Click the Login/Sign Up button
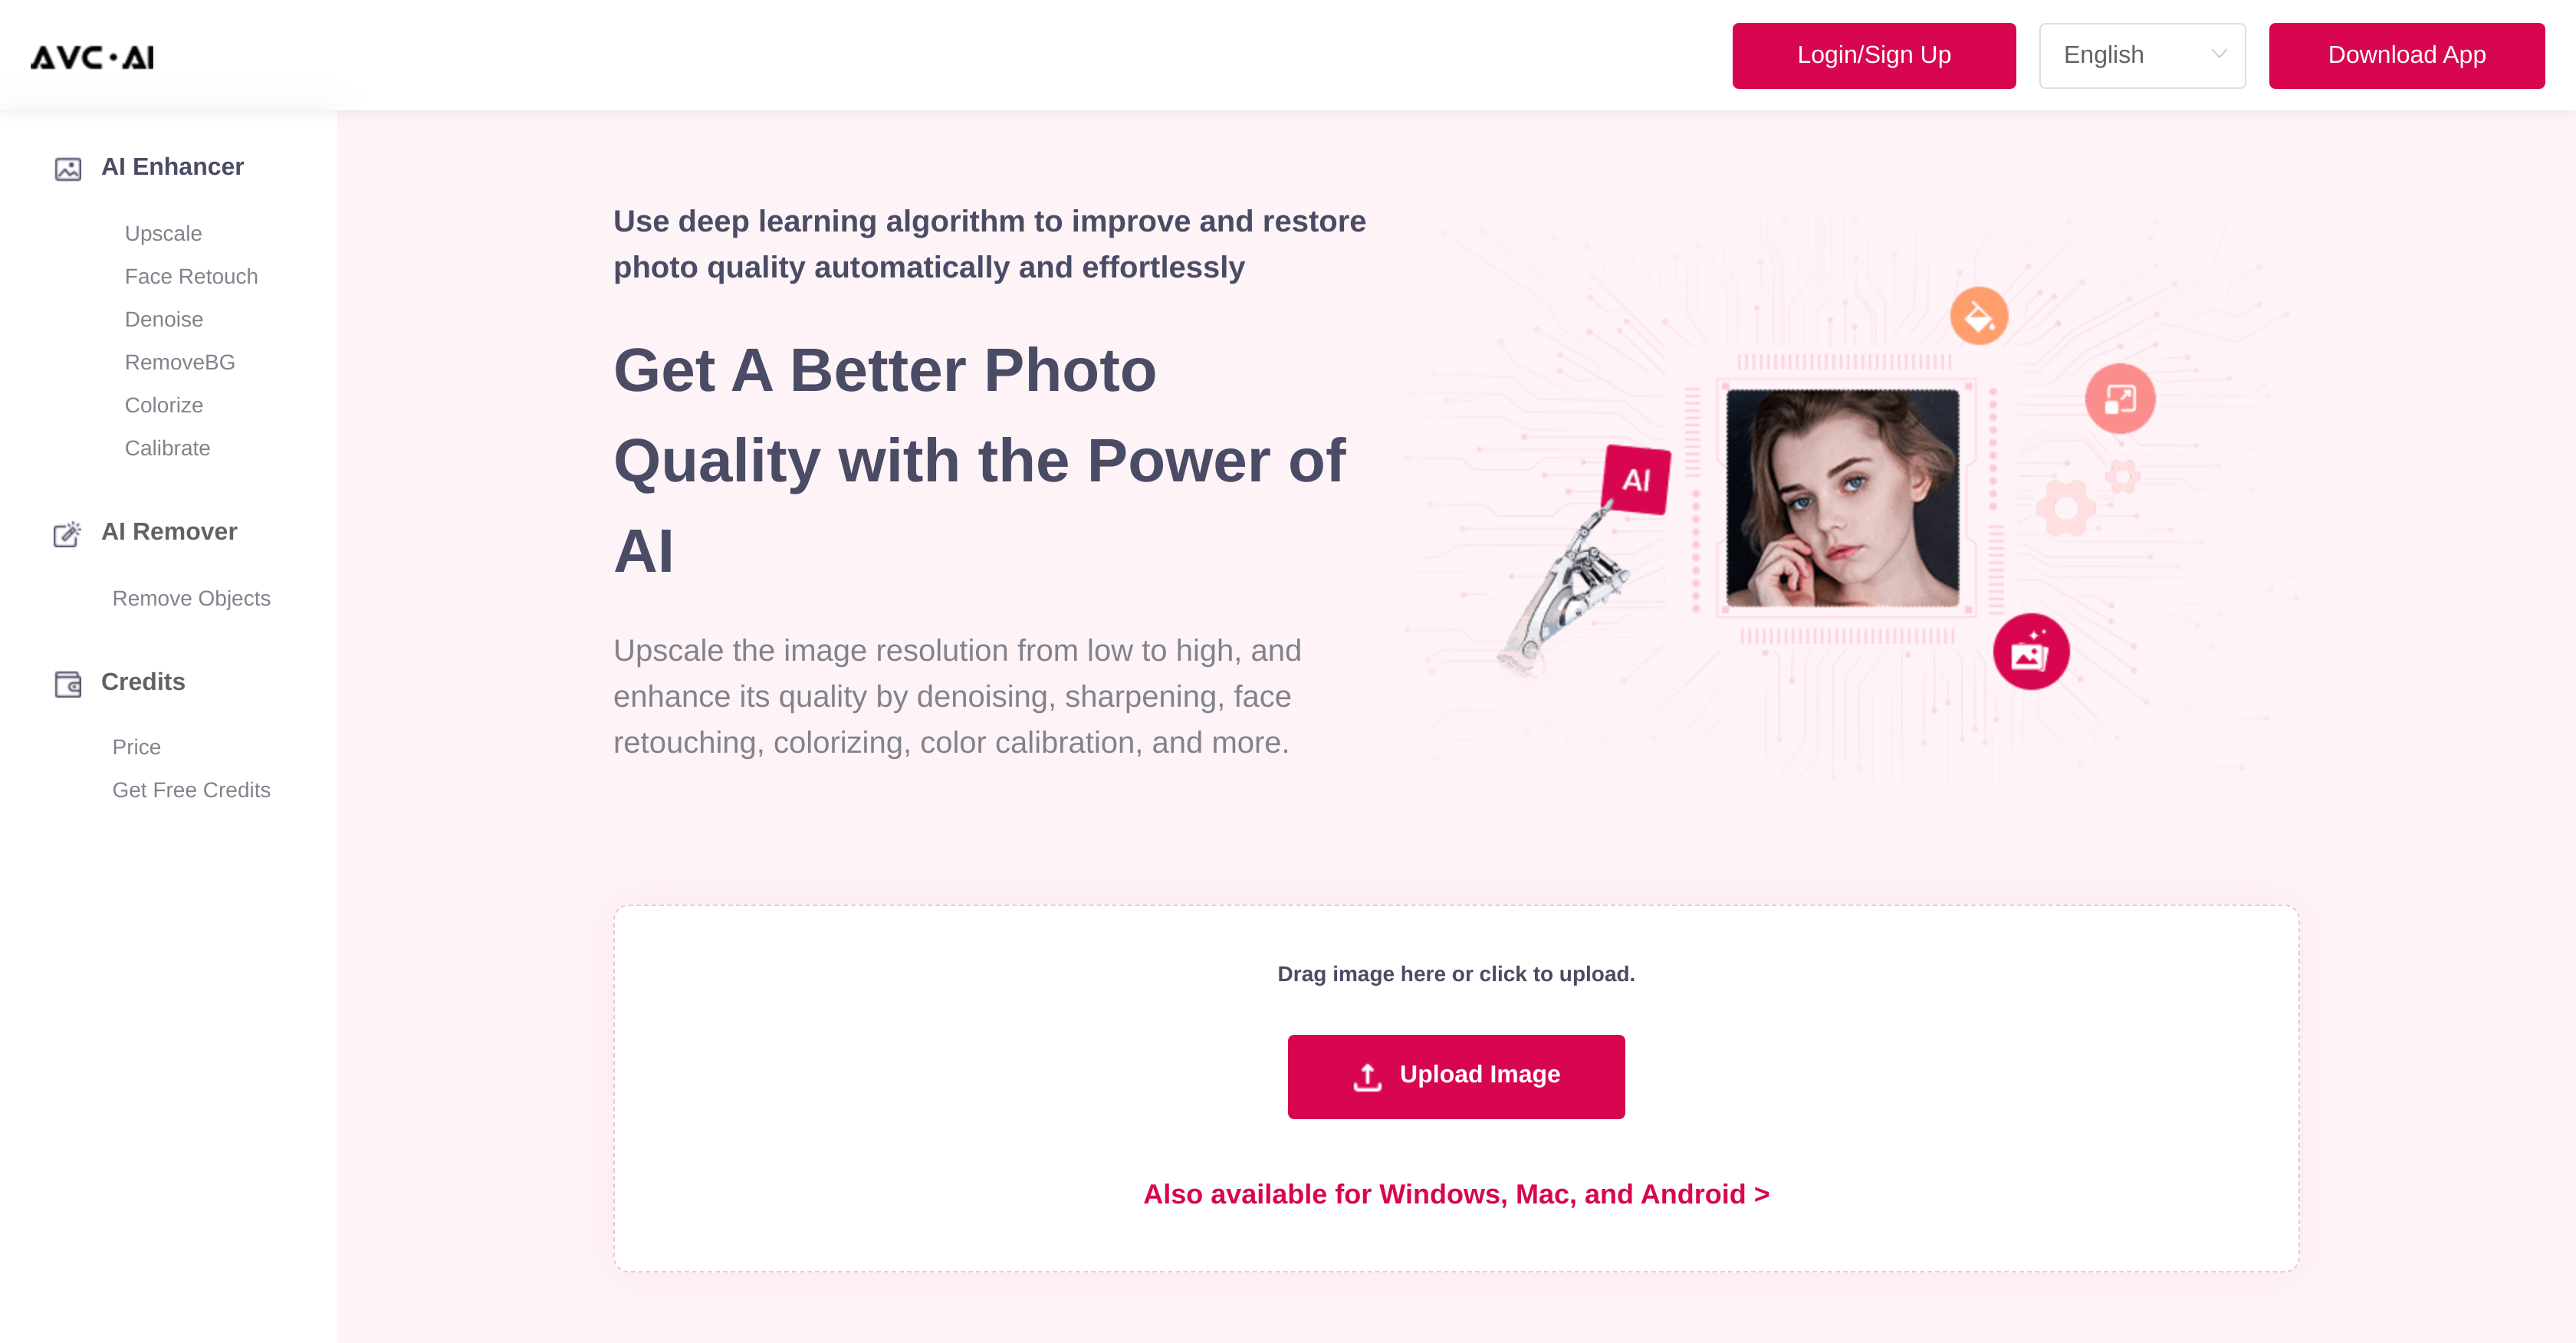 tap(1872, 54)
